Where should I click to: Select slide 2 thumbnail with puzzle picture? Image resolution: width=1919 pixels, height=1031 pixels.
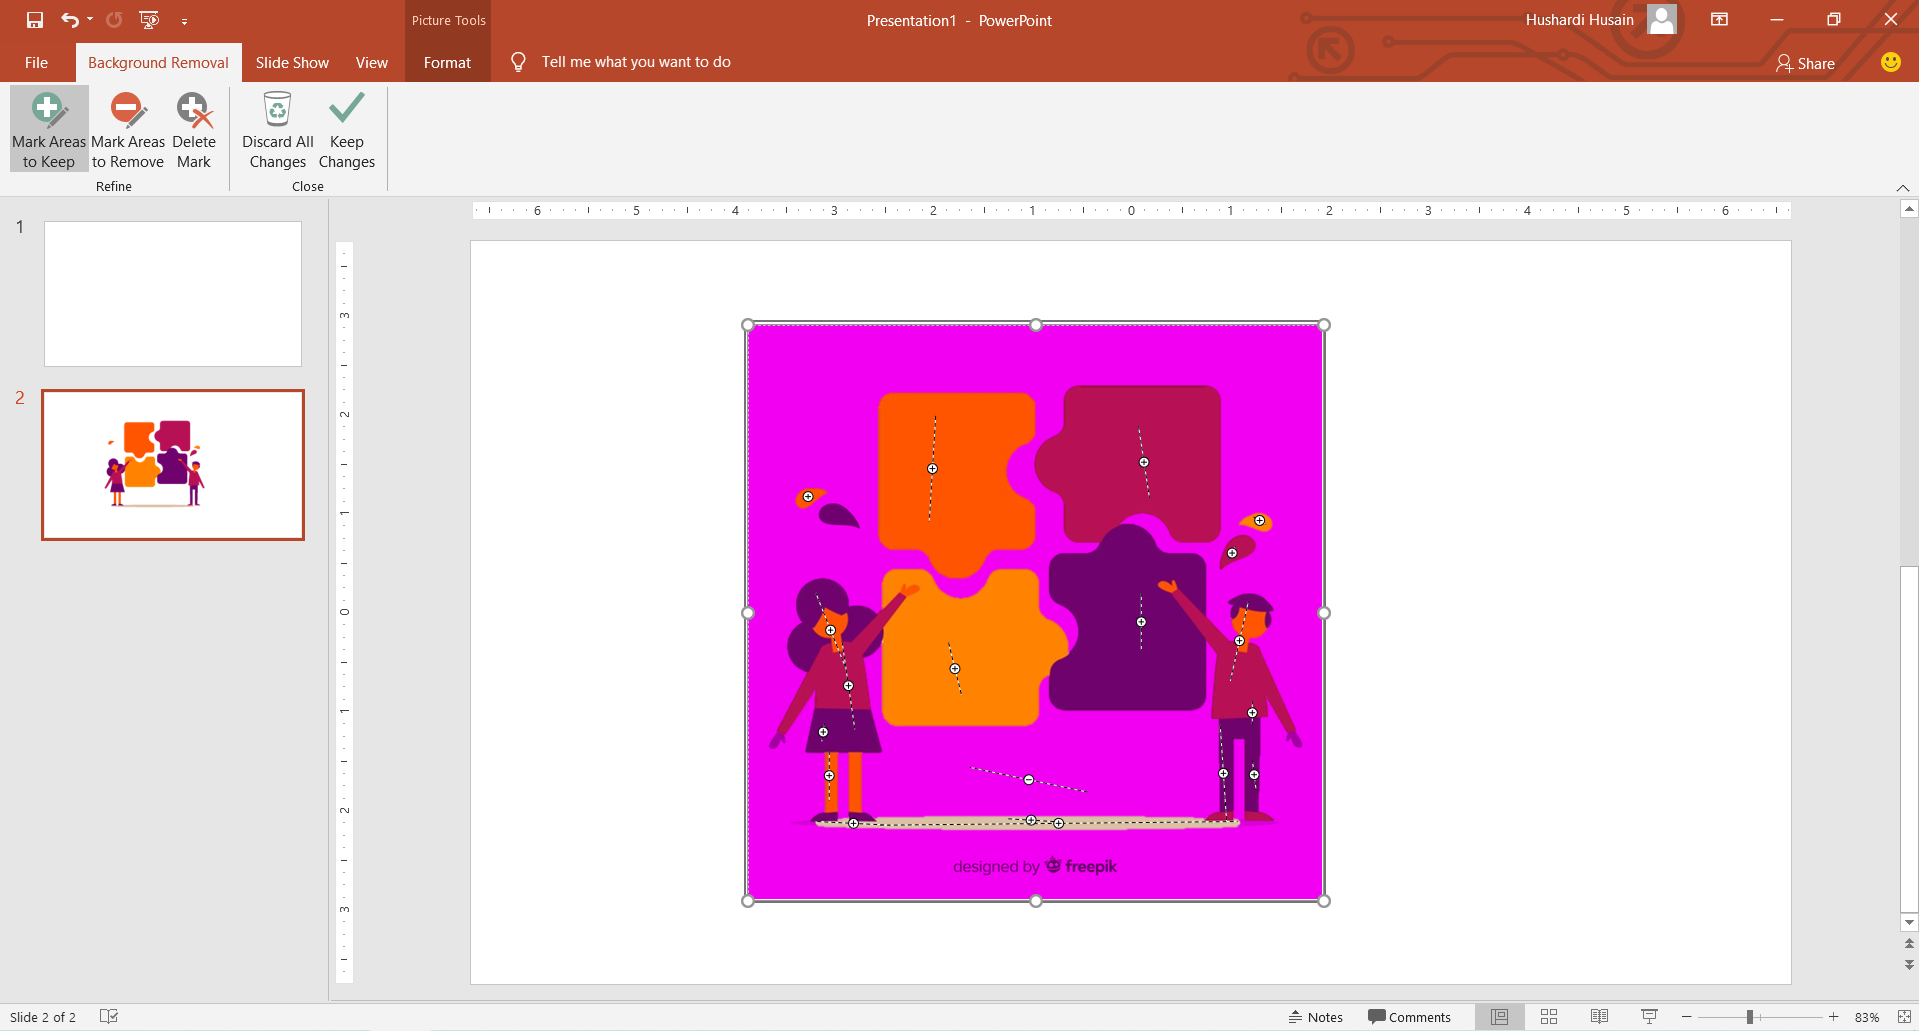click(x=173, y=465)
